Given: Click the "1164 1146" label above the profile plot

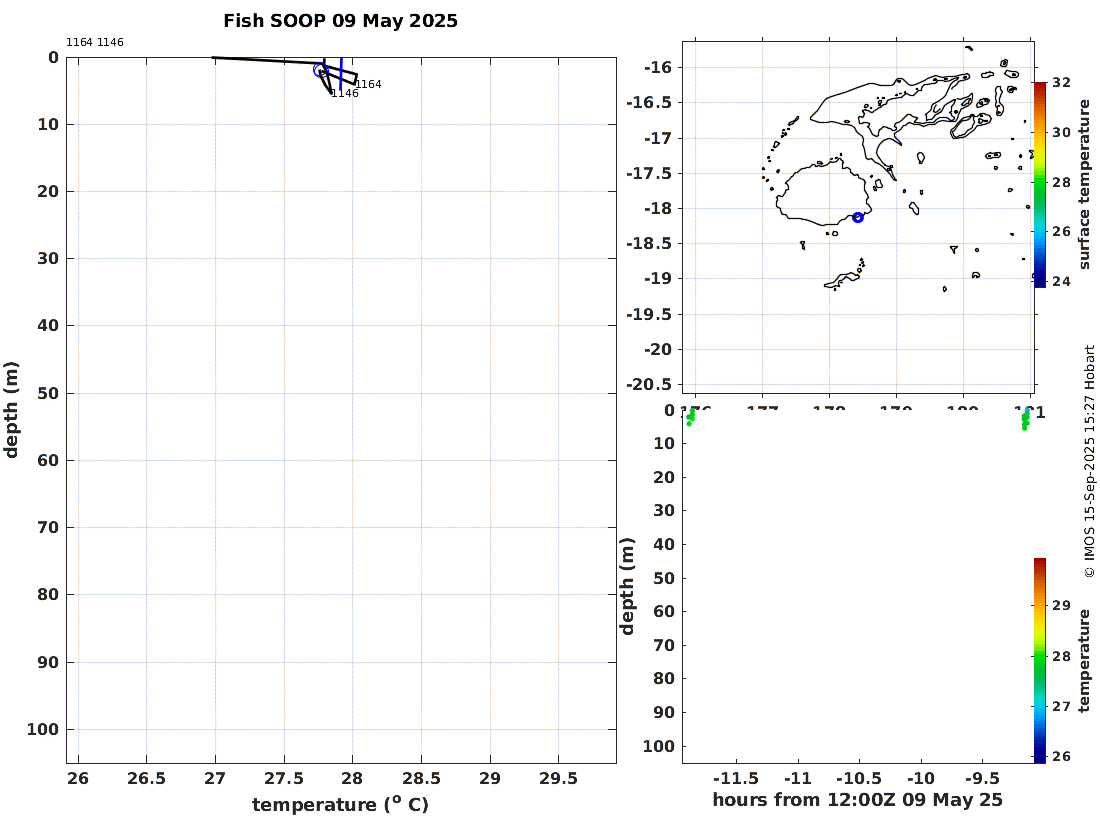Looking at the screenshot, I should (x=95, y=42).
